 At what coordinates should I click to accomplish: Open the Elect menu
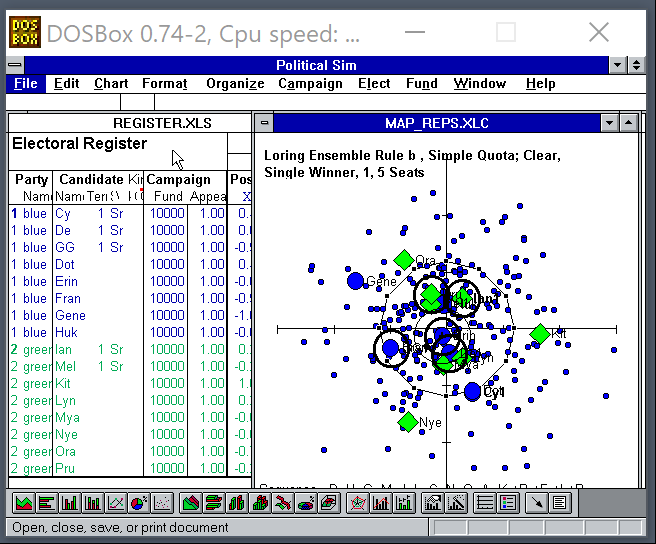tap(374, 83)
